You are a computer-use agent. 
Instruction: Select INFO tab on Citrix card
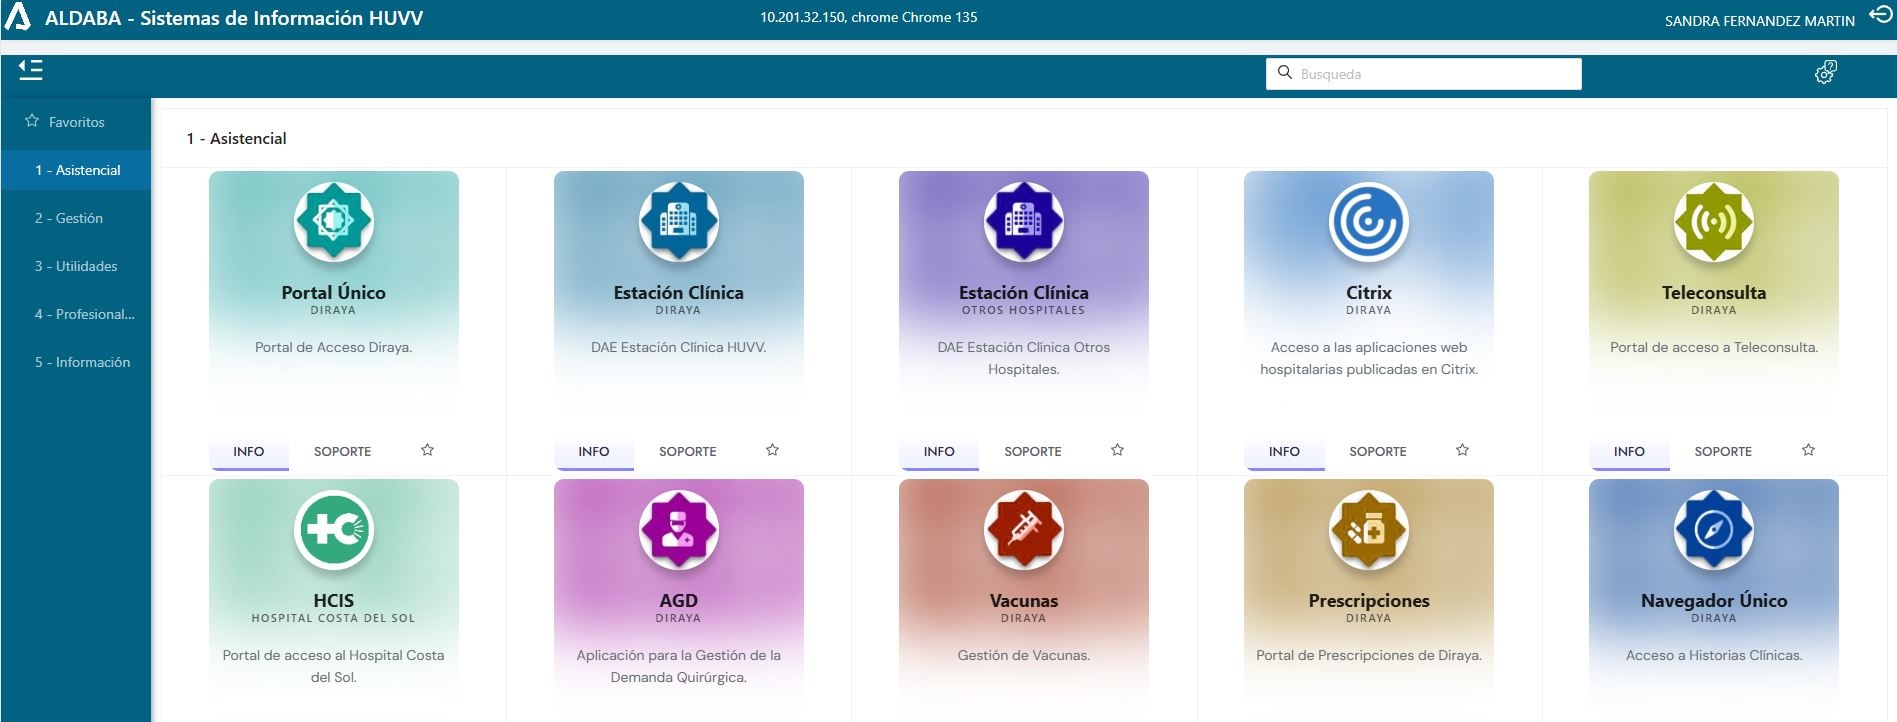1284,452
